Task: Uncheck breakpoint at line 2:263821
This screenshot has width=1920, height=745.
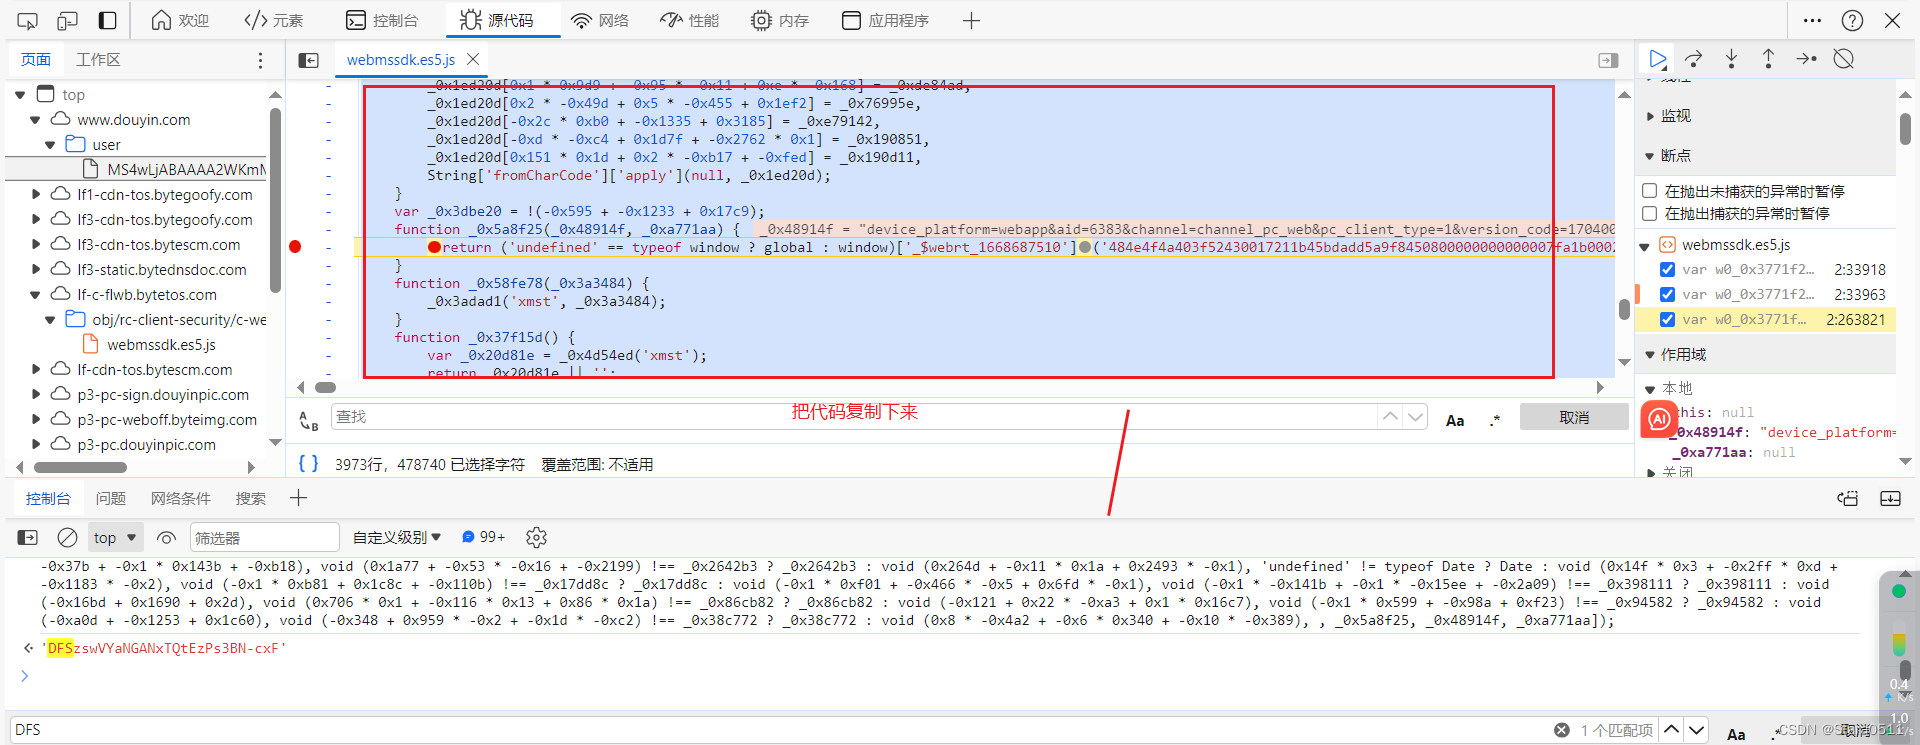Action: point(1667,320)
